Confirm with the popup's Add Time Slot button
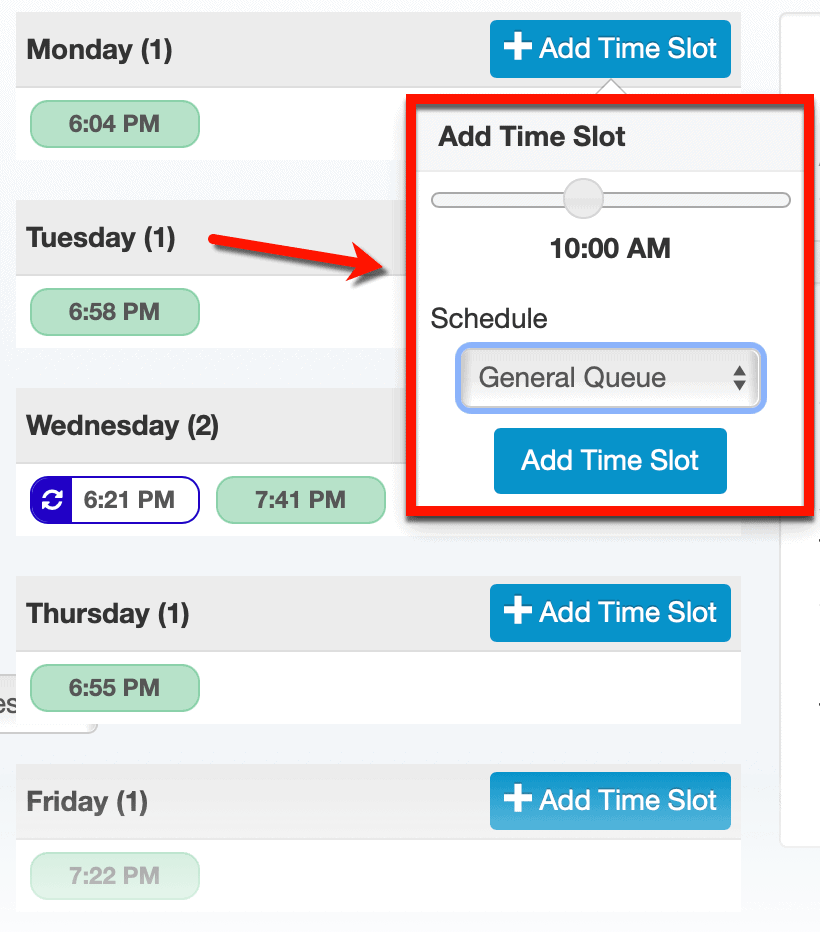The height and width of the screenshot is (932, 820). 610,460
